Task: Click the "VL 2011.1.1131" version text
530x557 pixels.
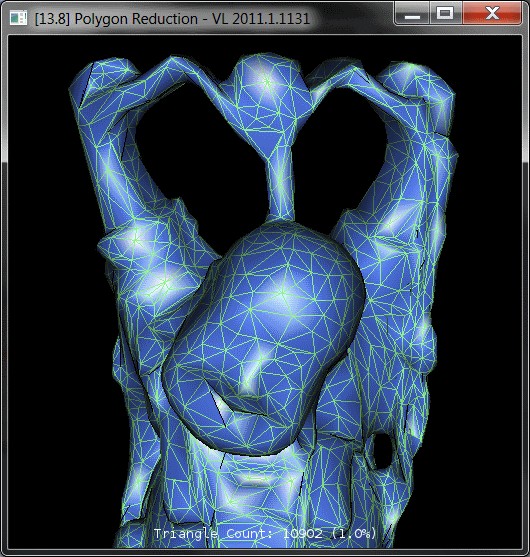Action: click(261, 18)
